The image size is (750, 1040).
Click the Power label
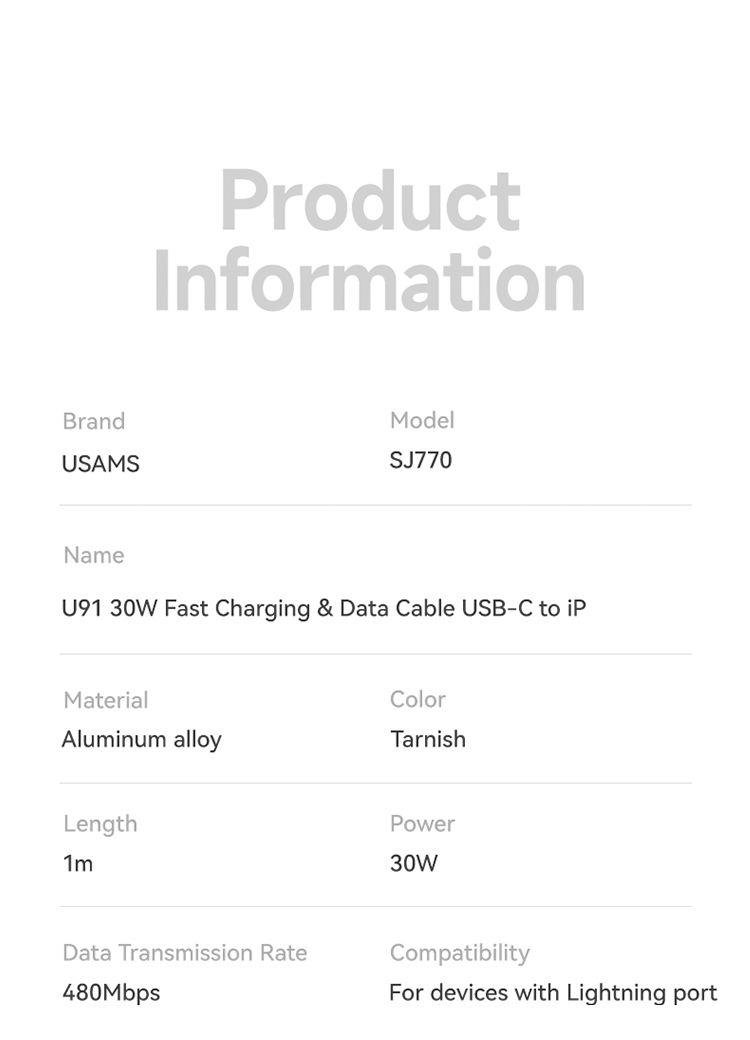422,824
